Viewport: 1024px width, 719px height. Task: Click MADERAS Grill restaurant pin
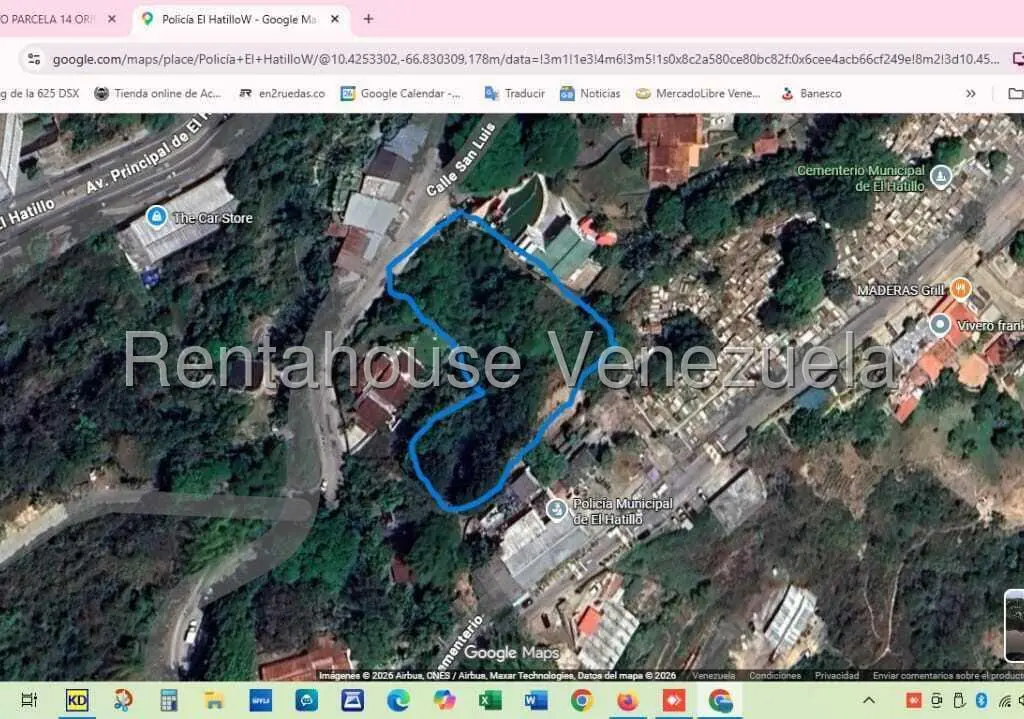959,288
